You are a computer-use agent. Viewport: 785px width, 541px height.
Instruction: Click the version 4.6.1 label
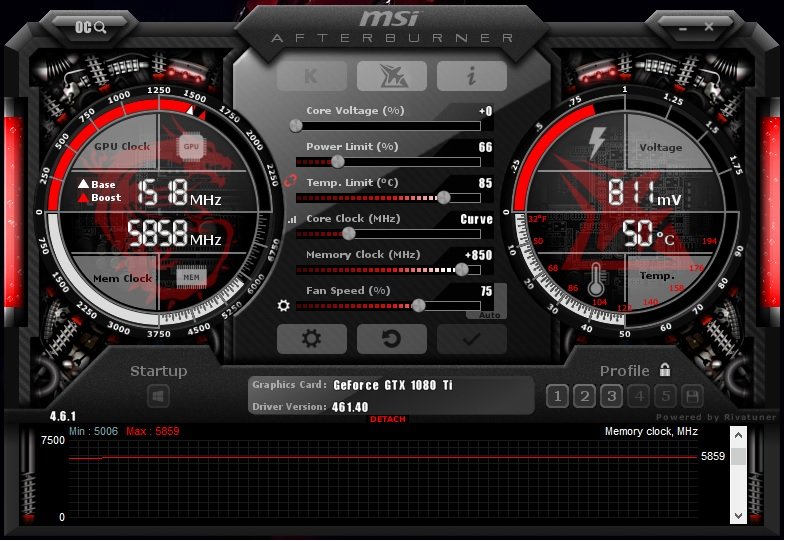point(63,416)
